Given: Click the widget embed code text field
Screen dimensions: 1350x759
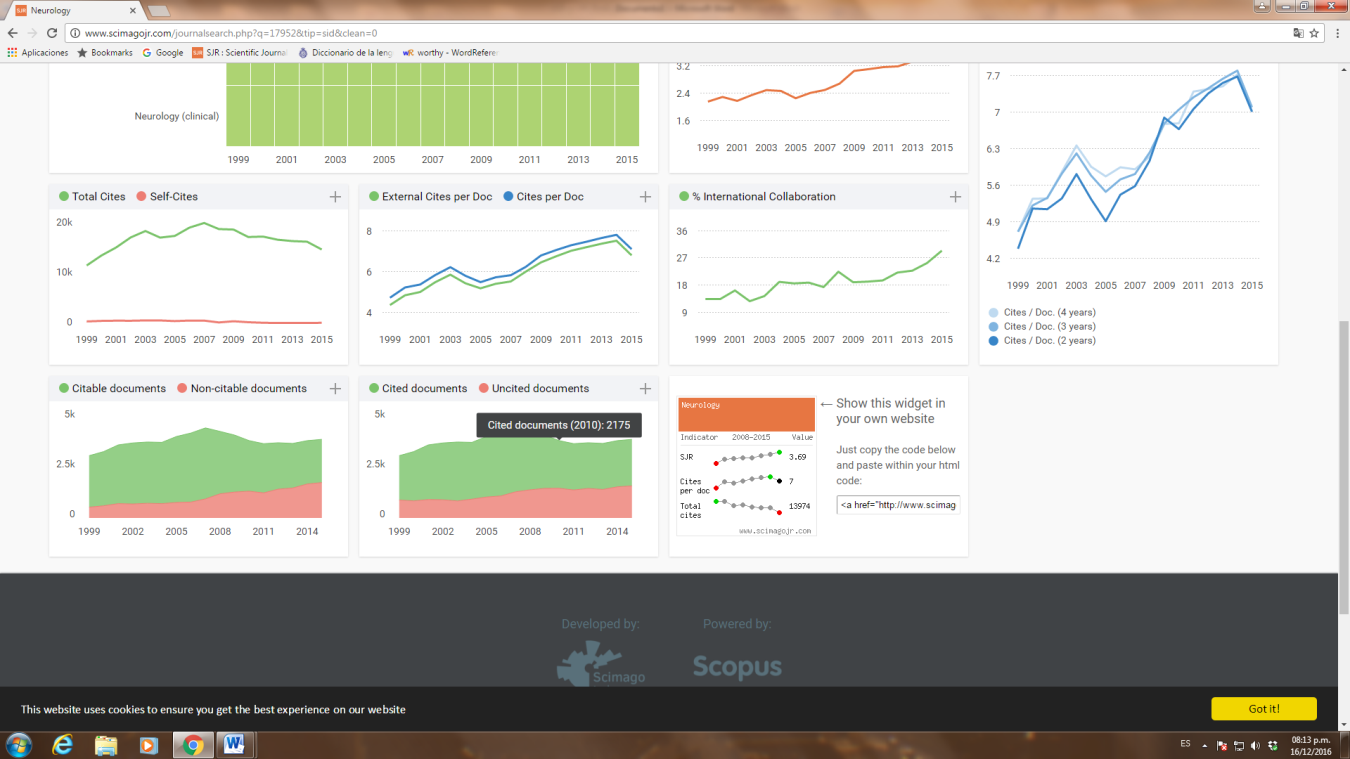Looking at the screenshot, I should 897,505.
